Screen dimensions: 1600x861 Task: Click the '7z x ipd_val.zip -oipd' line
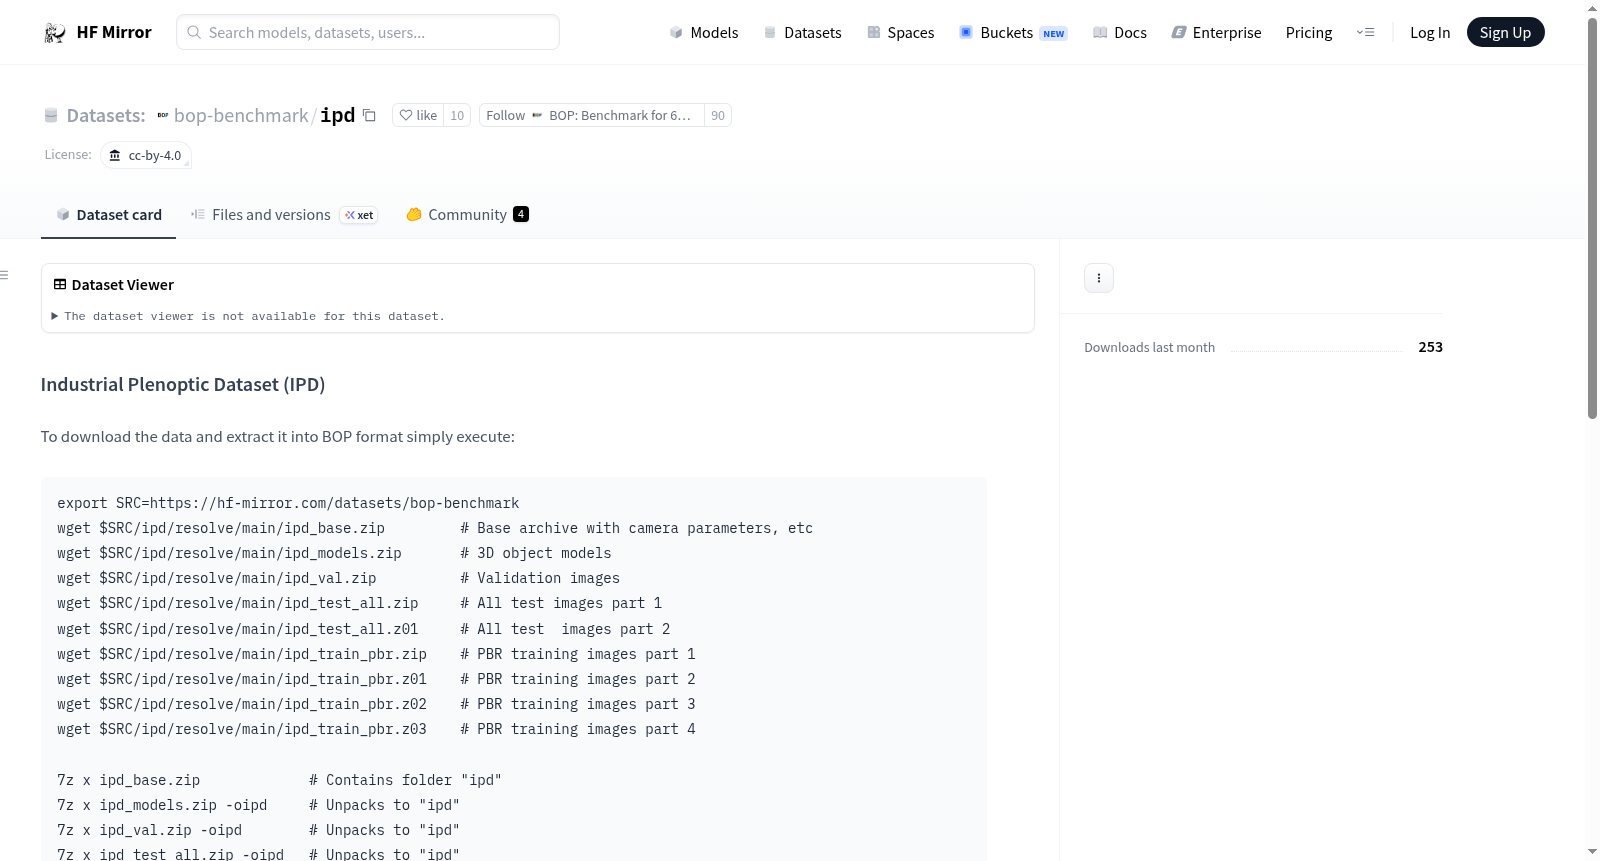pos(258,830)
